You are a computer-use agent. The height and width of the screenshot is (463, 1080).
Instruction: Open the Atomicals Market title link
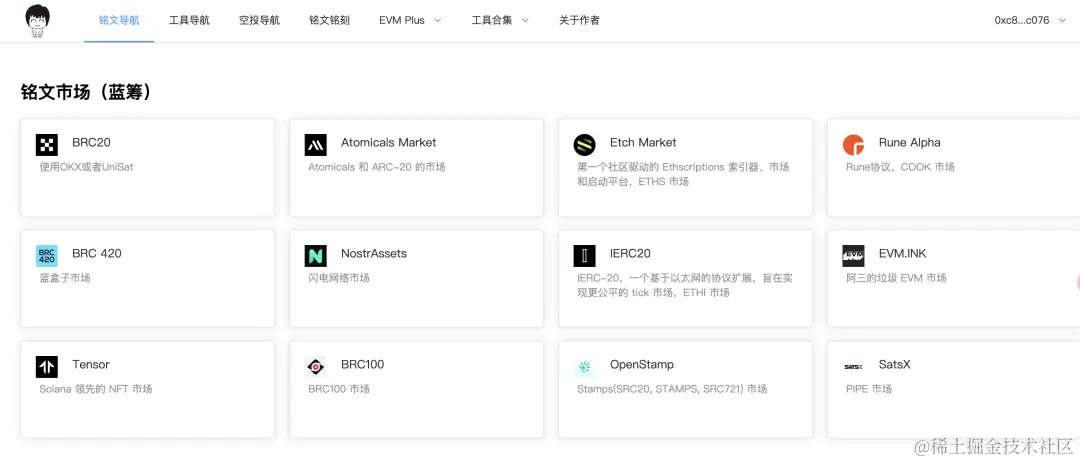click(x=388, y=143)
